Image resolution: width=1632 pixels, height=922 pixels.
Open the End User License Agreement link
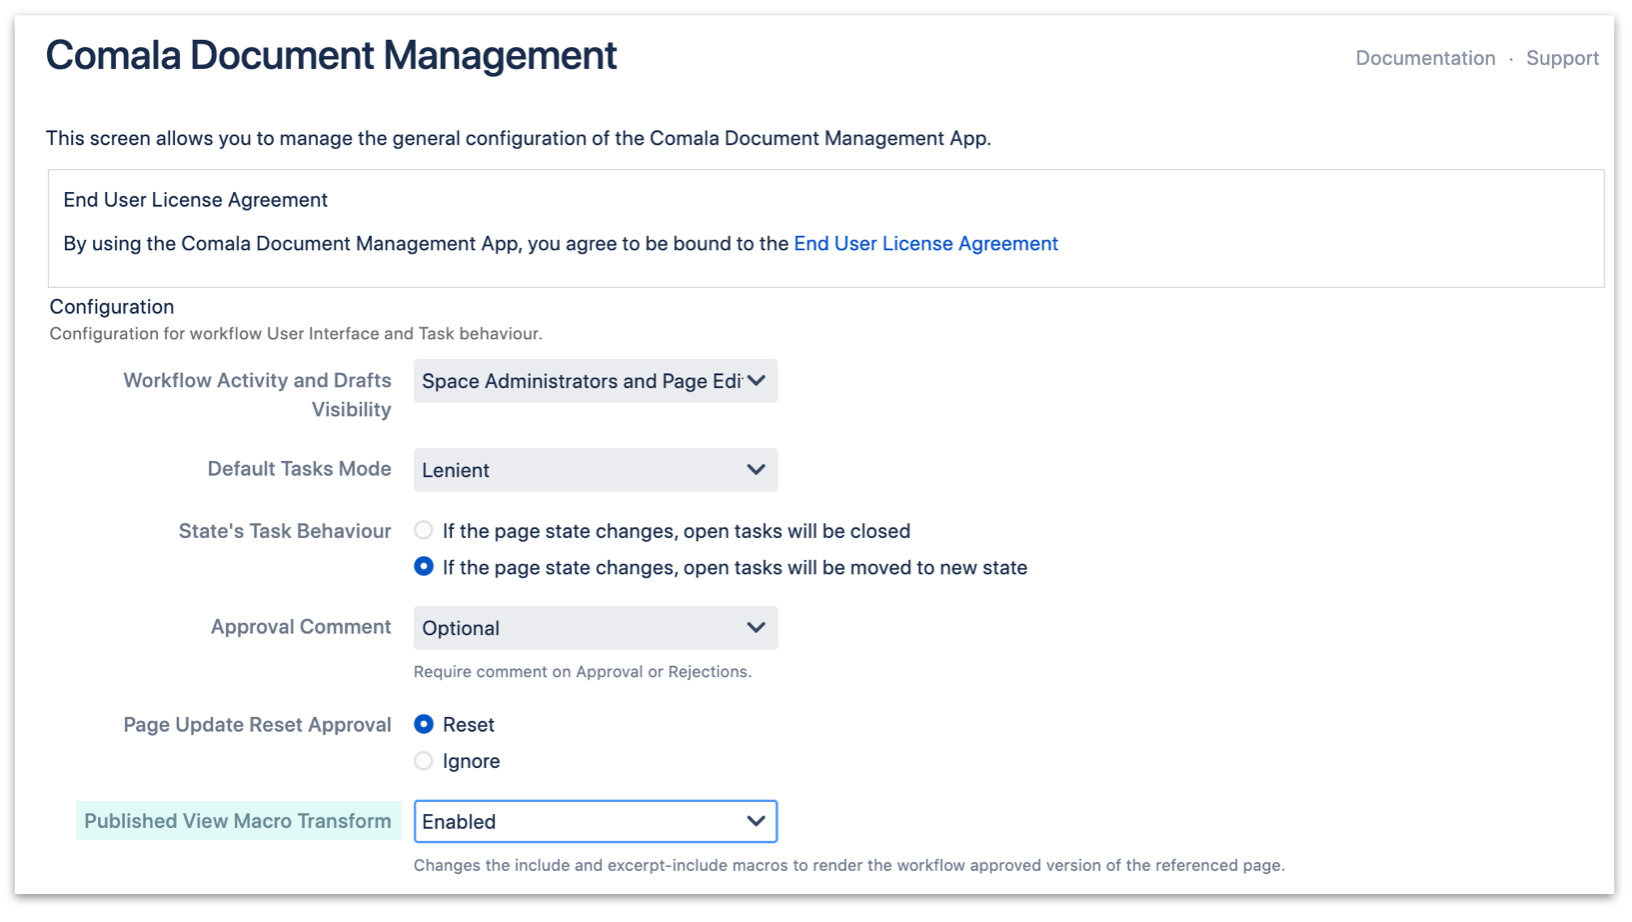[x=925, y=243]
